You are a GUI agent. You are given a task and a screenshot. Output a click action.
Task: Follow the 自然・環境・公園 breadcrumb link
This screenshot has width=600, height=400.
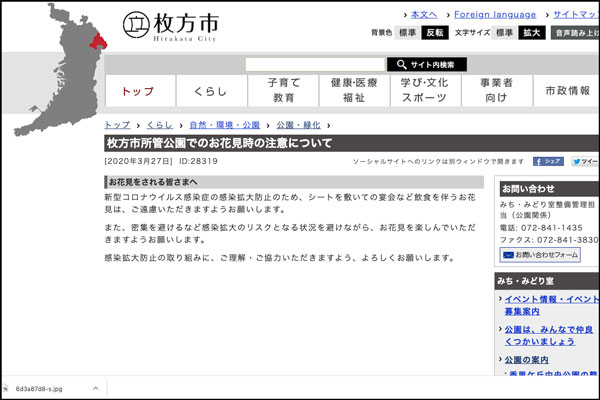[x=224, y=125]
